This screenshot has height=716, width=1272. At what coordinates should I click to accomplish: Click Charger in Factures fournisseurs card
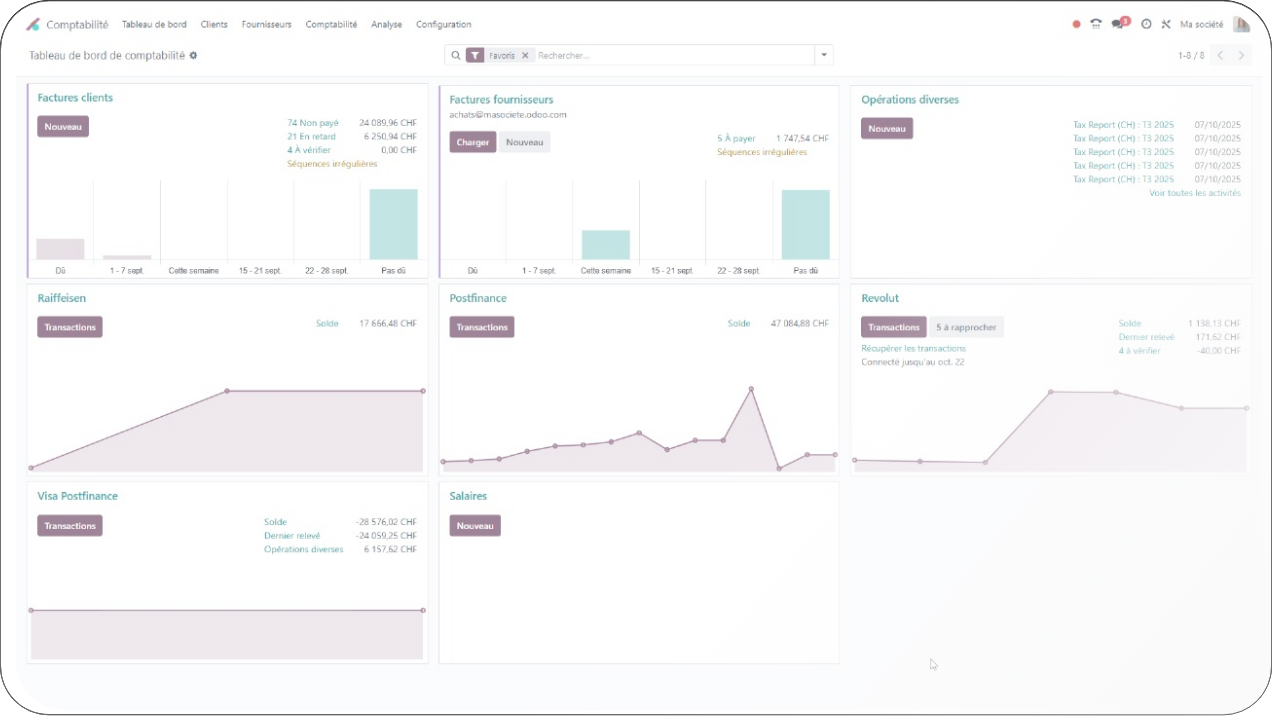coord(473,142)
